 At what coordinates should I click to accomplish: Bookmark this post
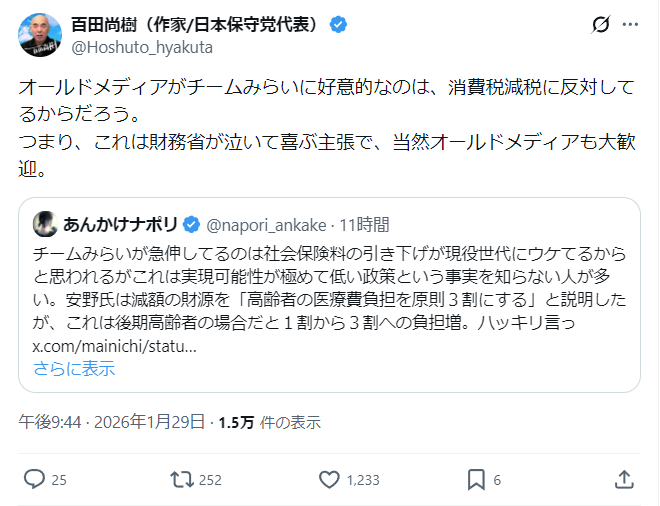click(x=476, y=479)
